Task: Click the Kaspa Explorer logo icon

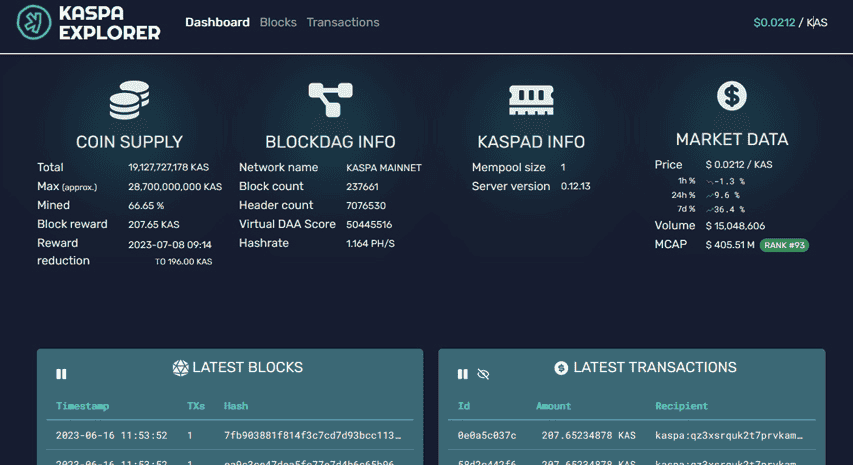Action: click(x=34, y=22)
